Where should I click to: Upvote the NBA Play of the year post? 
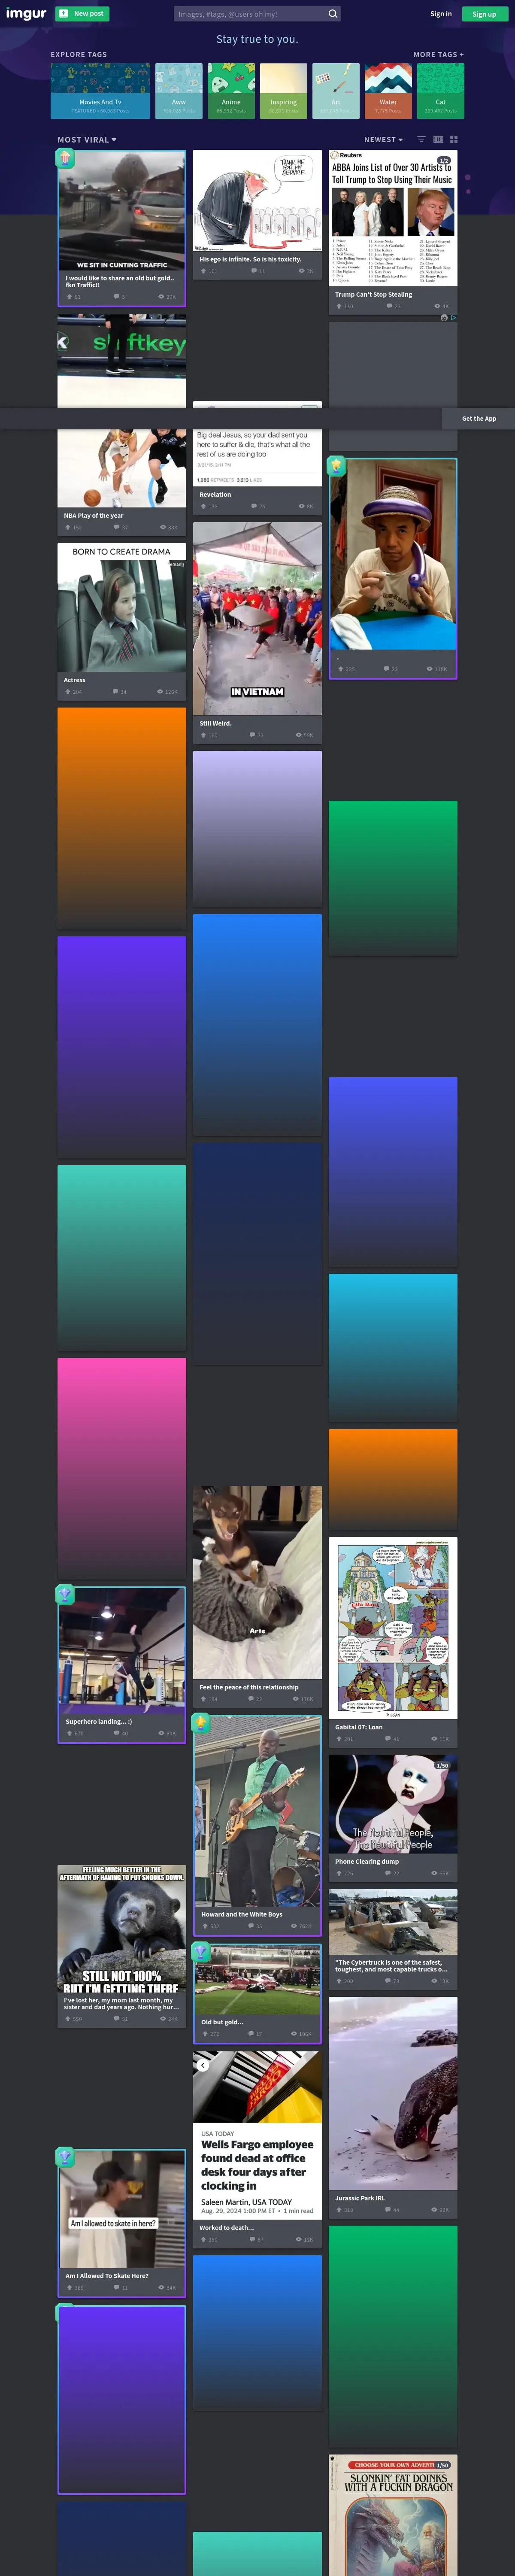[x=68, y=527]
